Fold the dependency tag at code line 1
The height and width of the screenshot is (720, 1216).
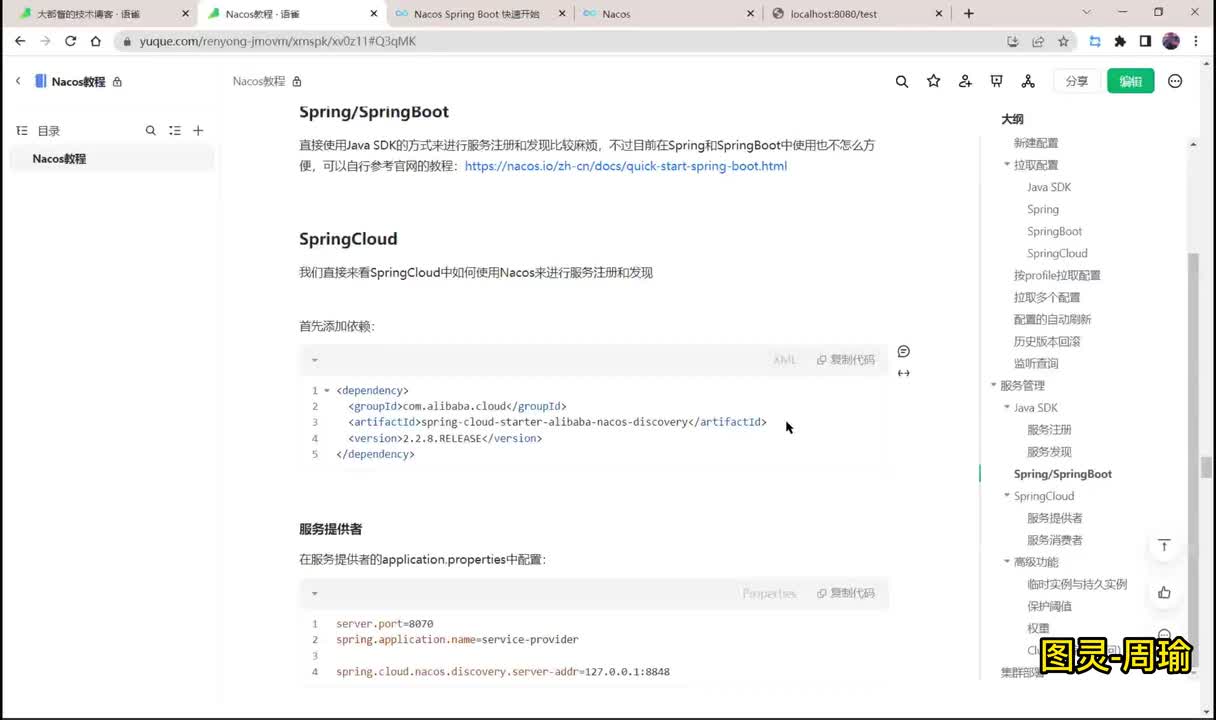(327, 390)
